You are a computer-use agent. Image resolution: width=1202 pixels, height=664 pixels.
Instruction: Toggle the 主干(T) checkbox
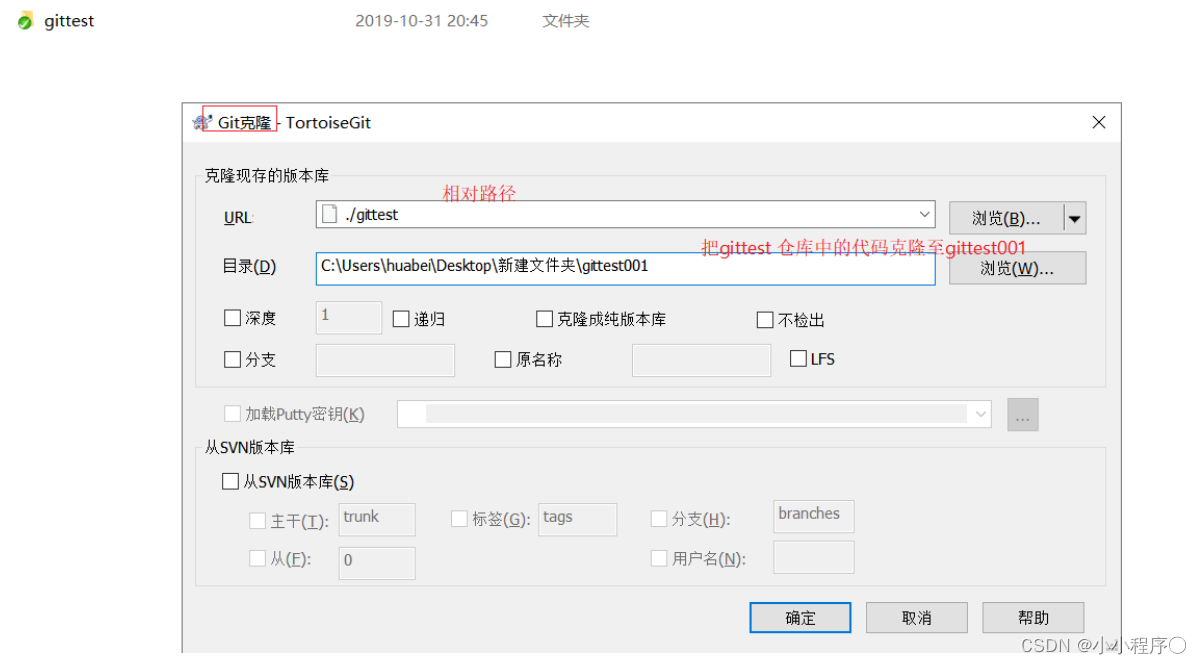(x=257, y=520)
